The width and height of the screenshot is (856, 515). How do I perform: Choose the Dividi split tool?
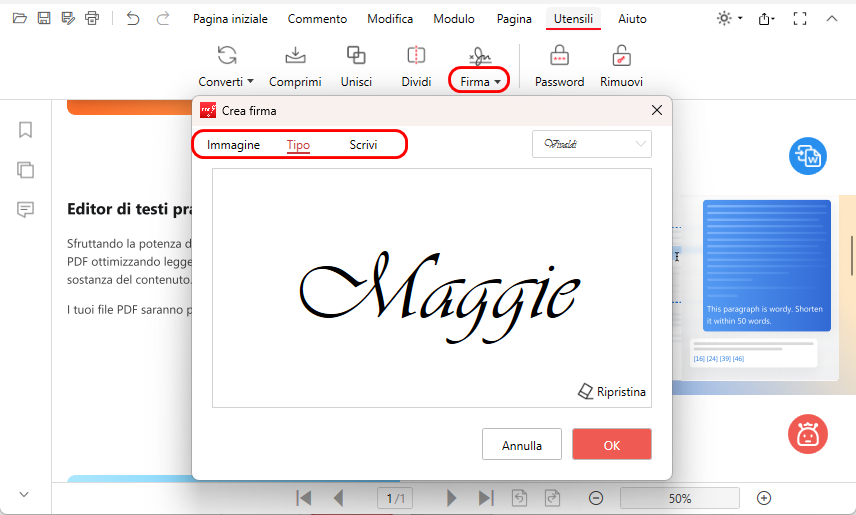tap(416, 66)
